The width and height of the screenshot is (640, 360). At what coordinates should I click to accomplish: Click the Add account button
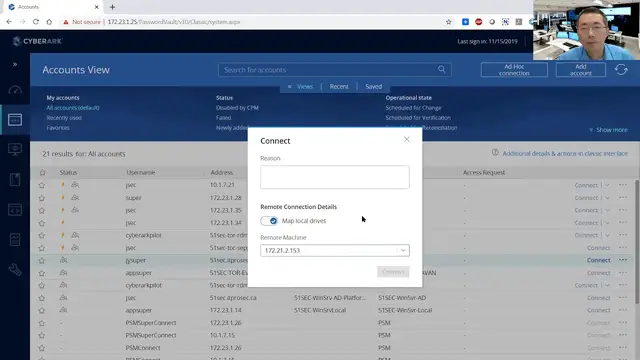580,70
